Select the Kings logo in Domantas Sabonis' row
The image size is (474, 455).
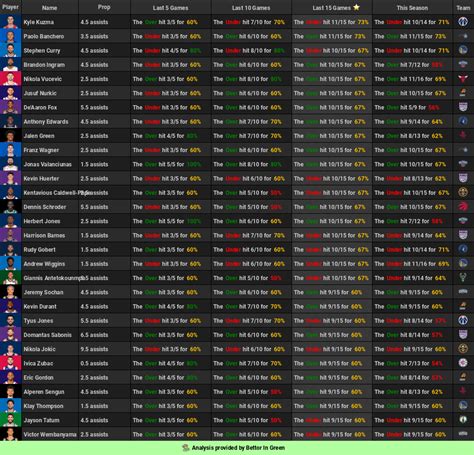pyautogui.click(x=463, y=335)
